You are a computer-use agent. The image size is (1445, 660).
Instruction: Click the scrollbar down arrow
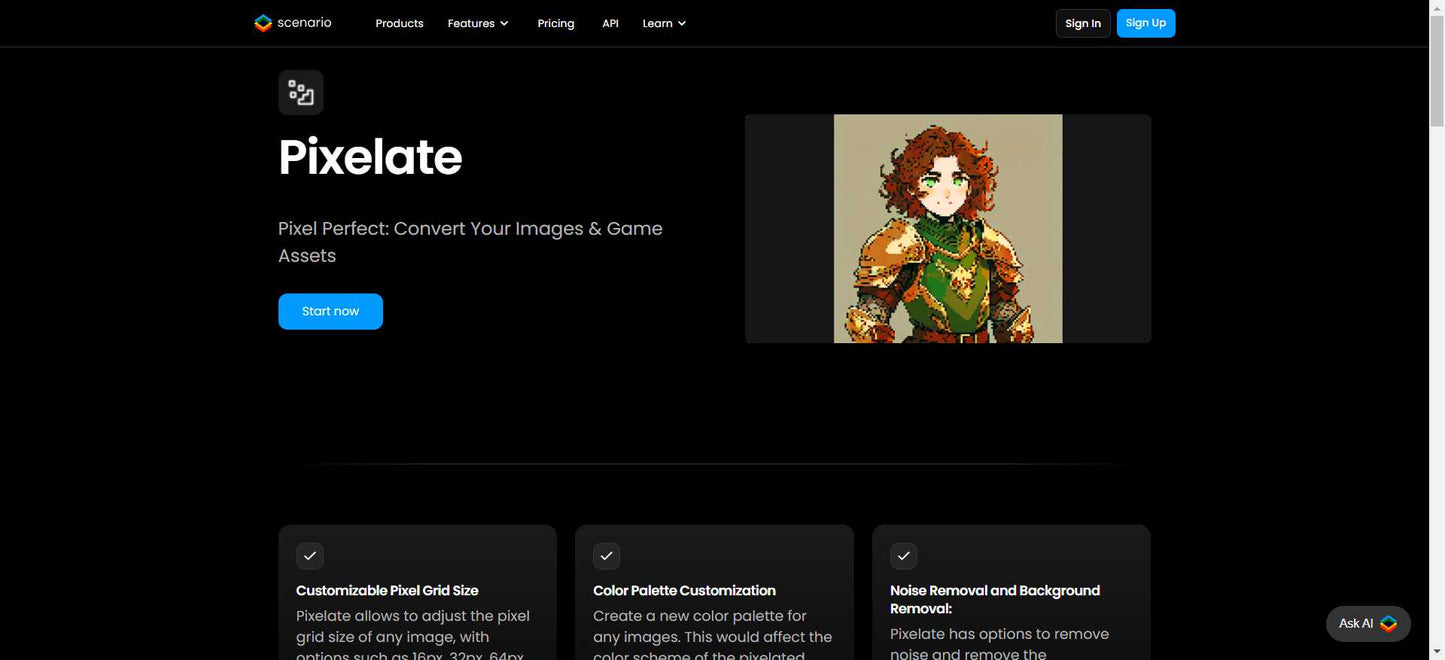coord(1437,653)
